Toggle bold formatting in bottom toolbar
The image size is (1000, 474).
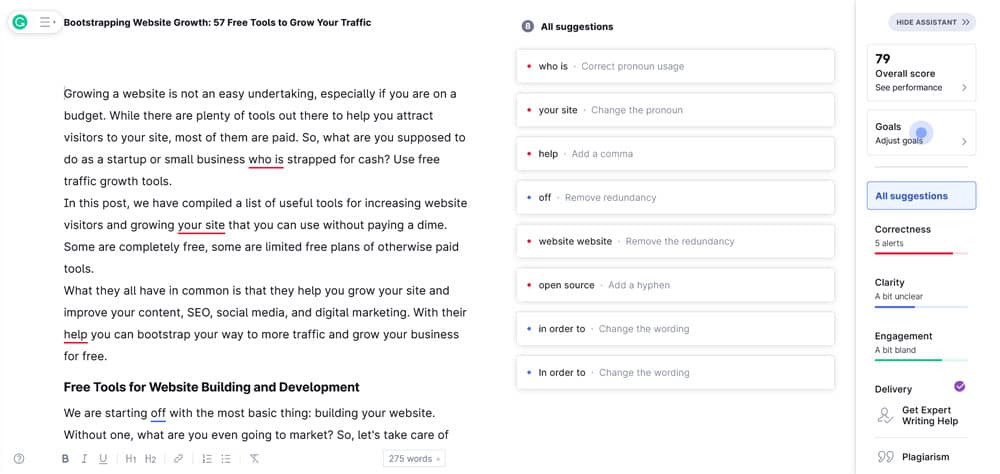[x=65, y=459]
